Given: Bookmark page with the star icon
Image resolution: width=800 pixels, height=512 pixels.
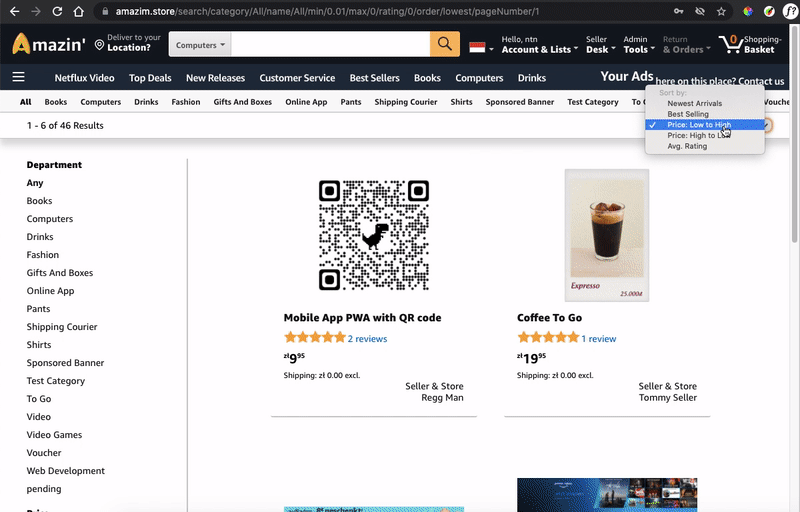Looking at the screenshot, I should click(721, 11).
